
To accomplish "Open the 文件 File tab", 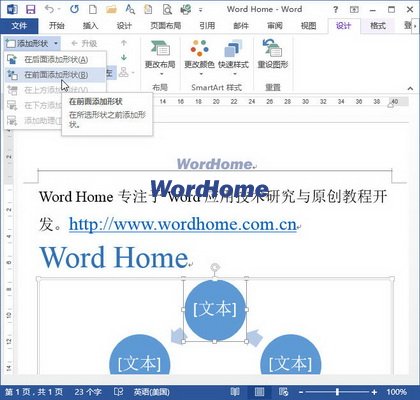I will 19,26.
